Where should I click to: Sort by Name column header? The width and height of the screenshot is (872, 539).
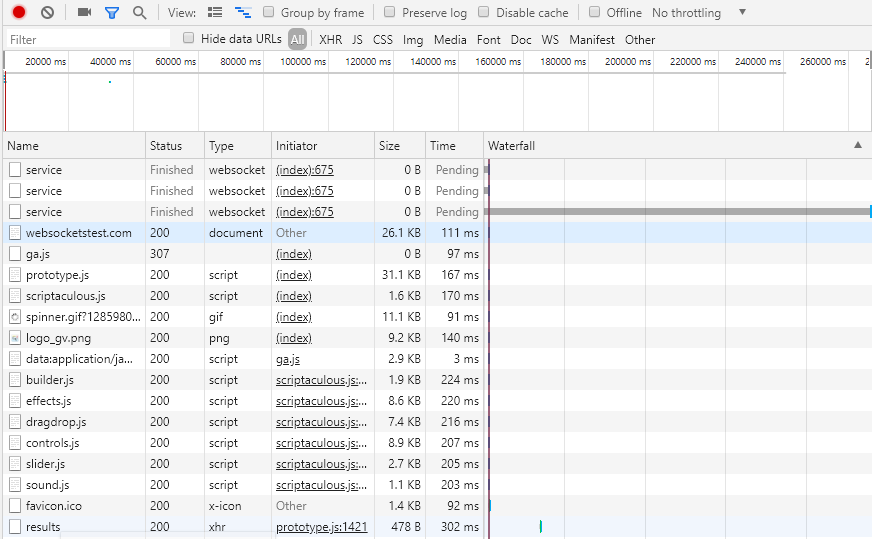pos(74,146)
